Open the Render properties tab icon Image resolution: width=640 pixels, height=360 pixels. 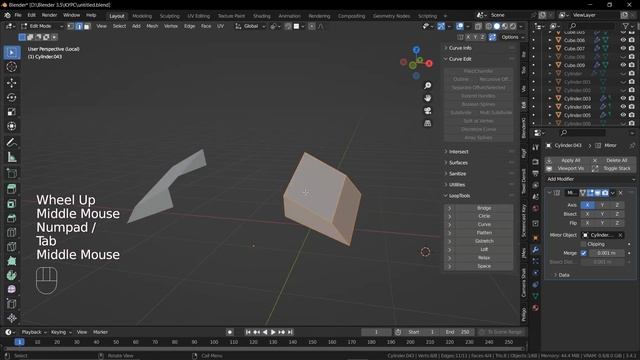[x=536, y=162]
